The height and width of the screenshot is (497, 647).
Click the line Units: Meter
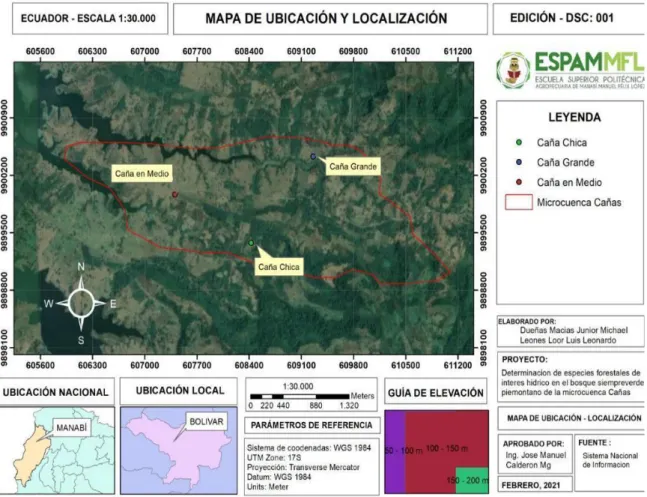pos(267,487)
